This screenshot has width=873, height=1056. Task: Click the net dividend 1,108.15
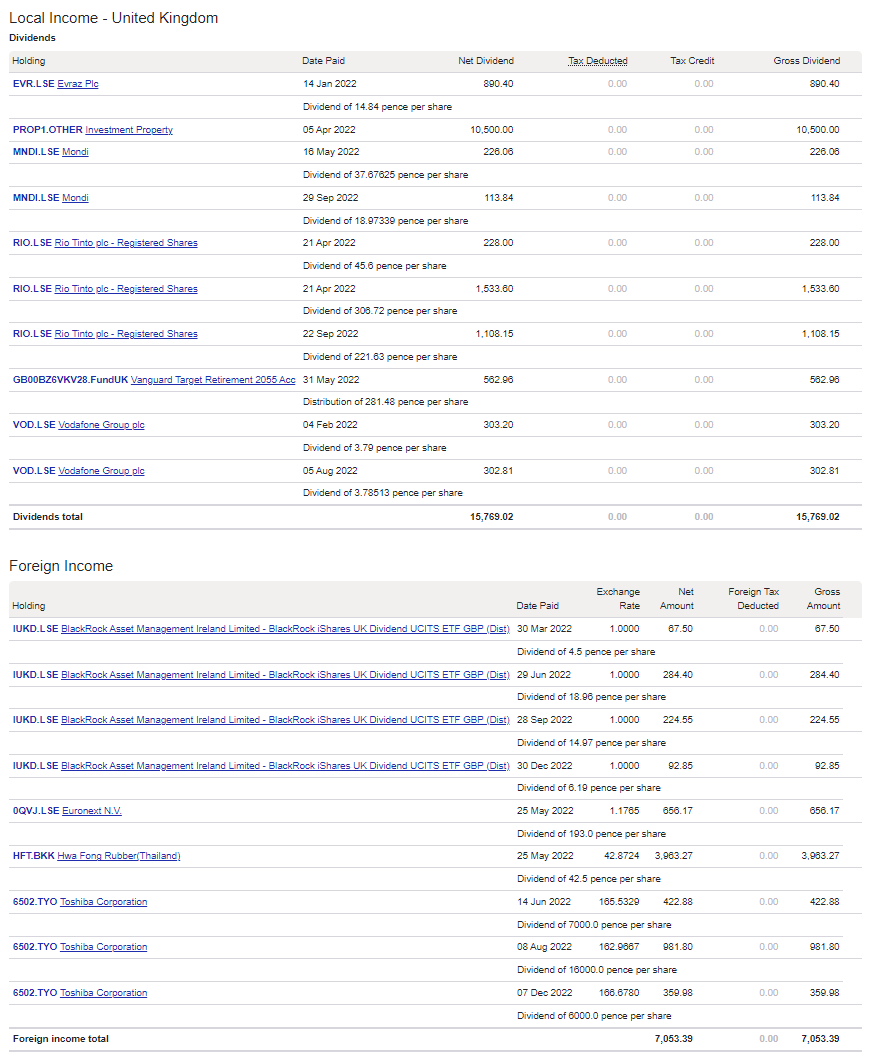coord(494,333)
